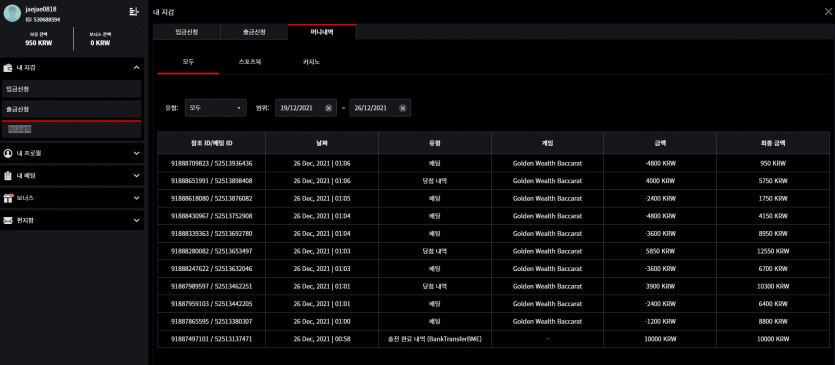Select the 모두 sub-tab
This screenshot has height=365, width=835.
click(189, 62)
